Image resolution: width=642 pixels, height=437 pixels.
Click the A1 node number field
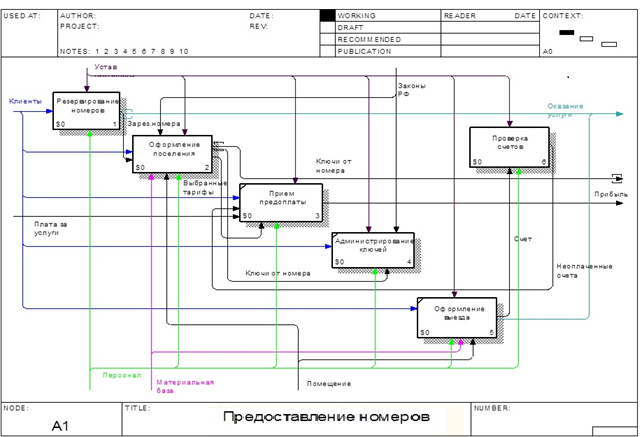(x=60, y=426)
